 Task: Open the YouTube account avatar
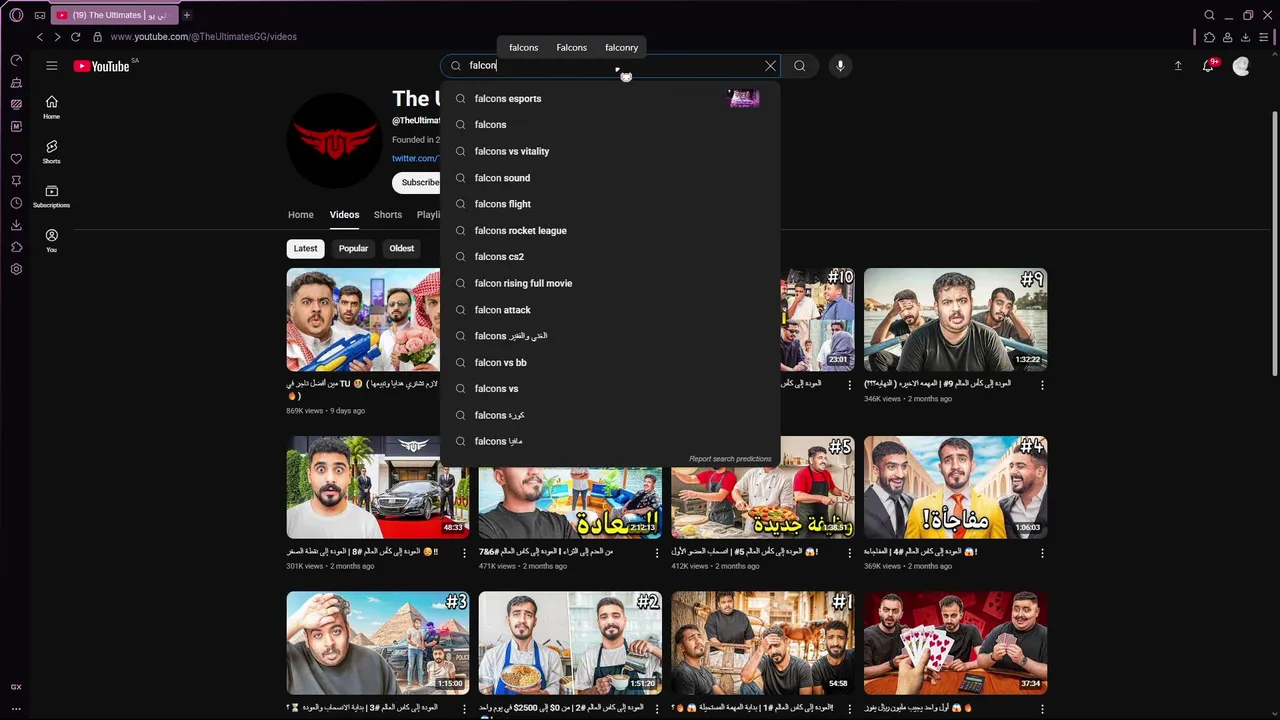pyautogui.click(x=1241, y=66)
